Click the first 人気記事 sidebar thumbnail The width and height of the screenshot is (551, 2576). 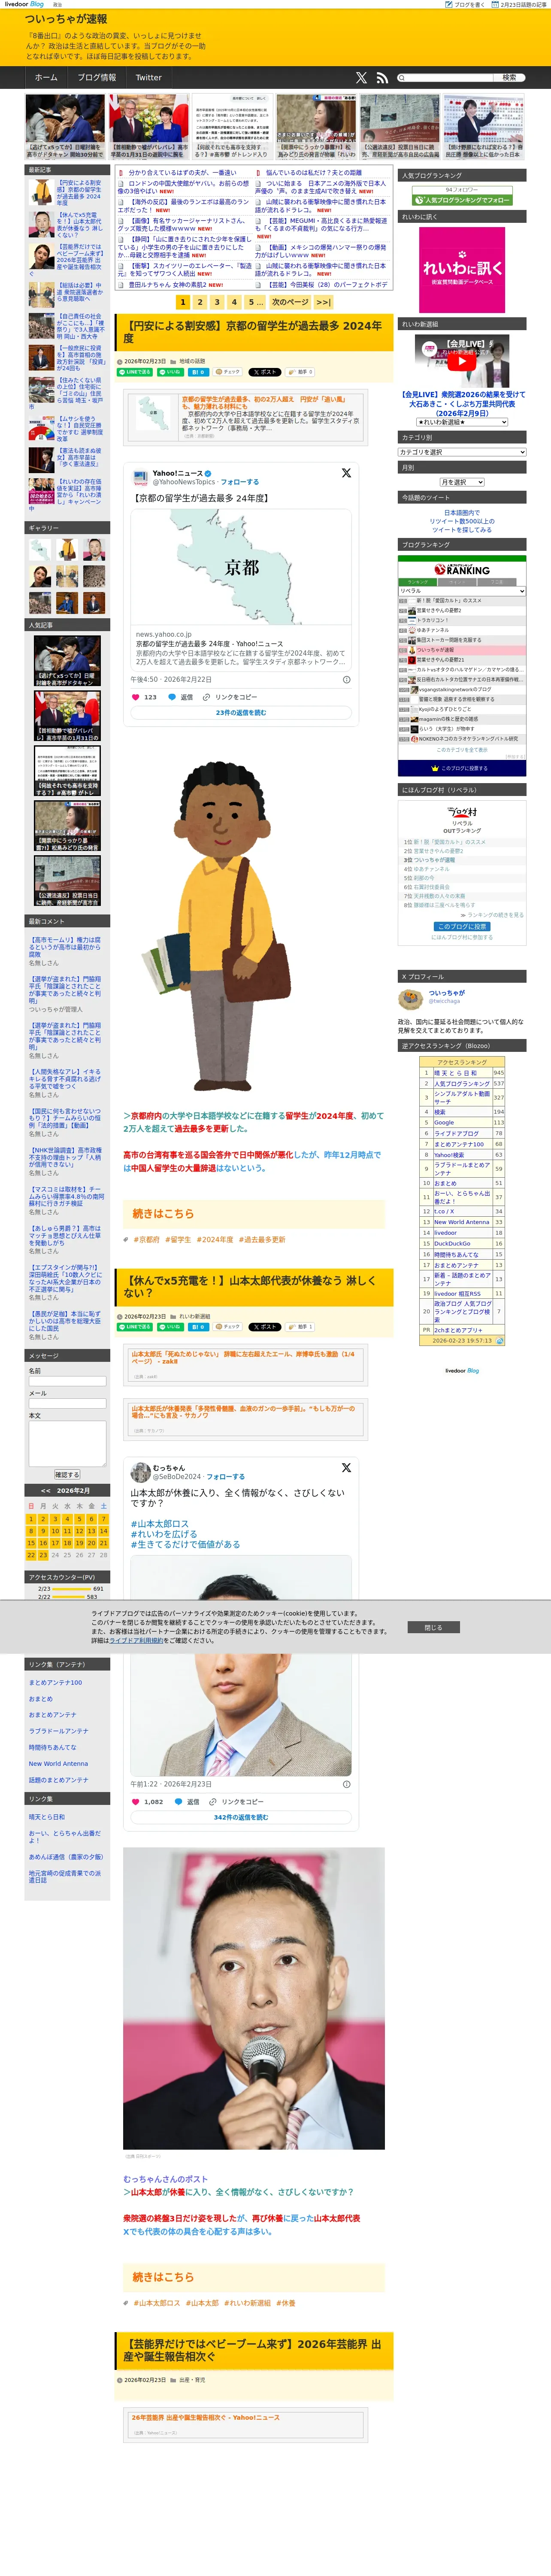click(67, 661)
